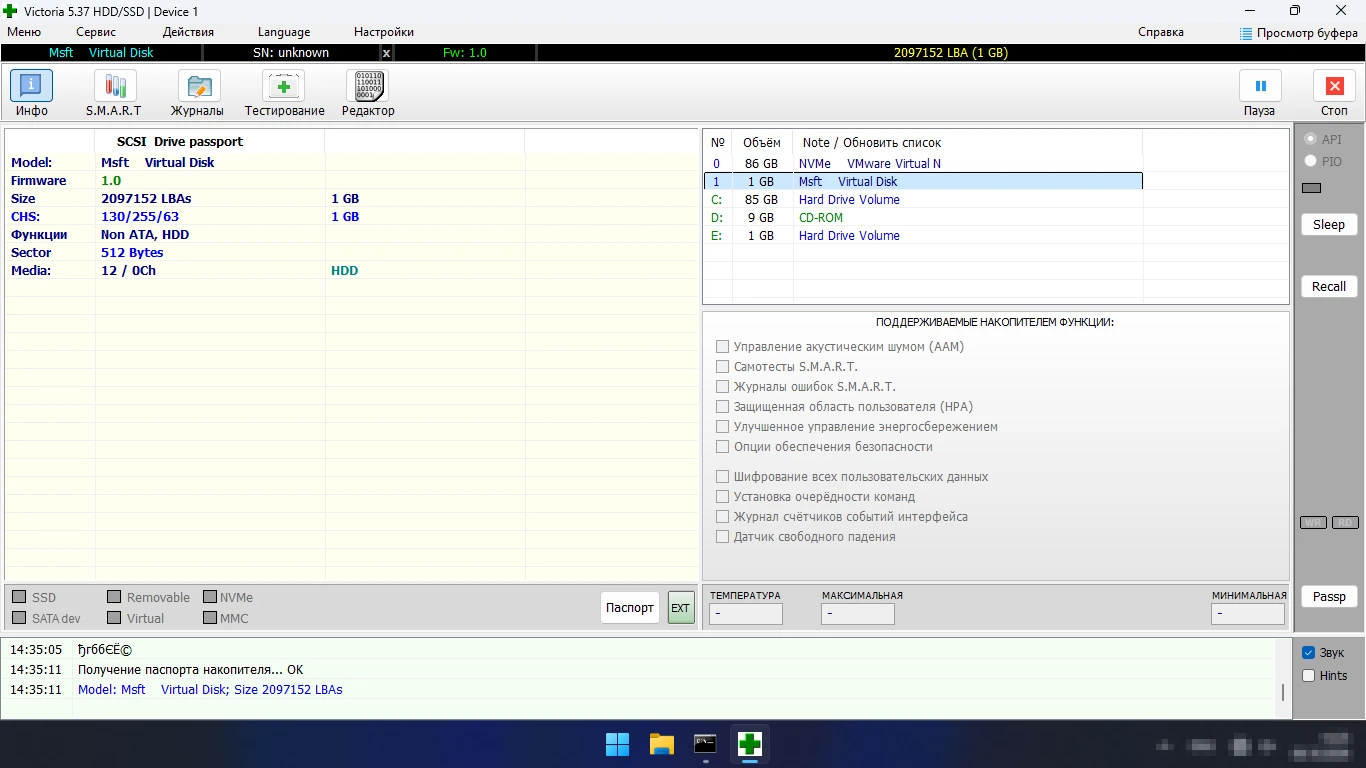This screenshot has height=768, width=1366.
Task: Click the Паспорт button
Action: click(x=630, y=608)
